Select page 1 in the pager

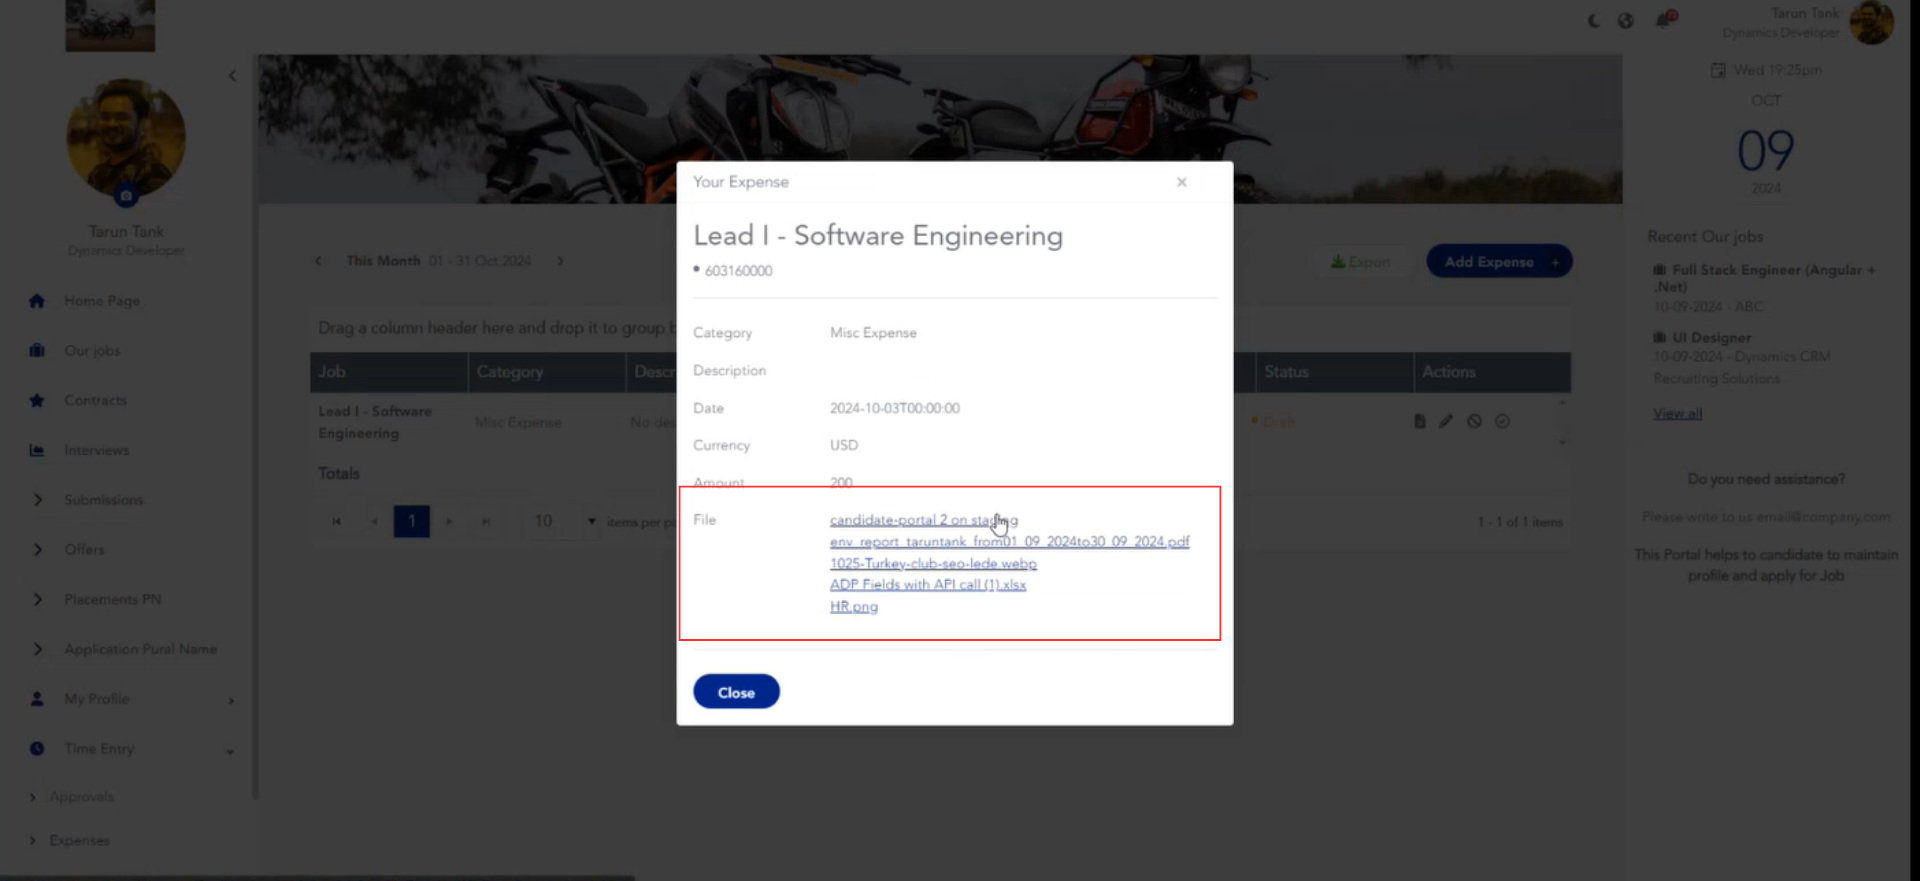[412, 521]
